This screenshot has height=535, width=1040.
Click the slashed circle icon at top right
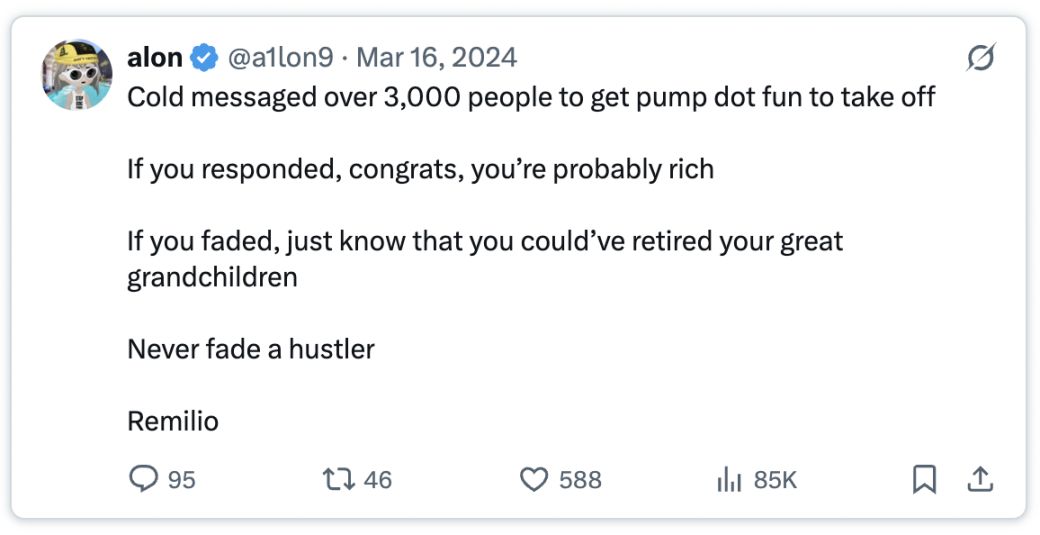[980, 60]
